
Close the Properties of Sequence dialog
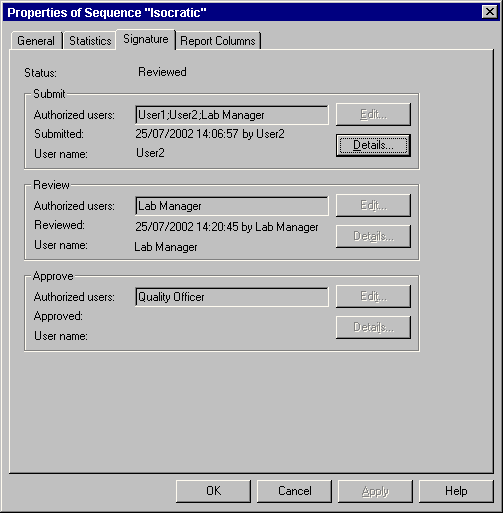490,12
